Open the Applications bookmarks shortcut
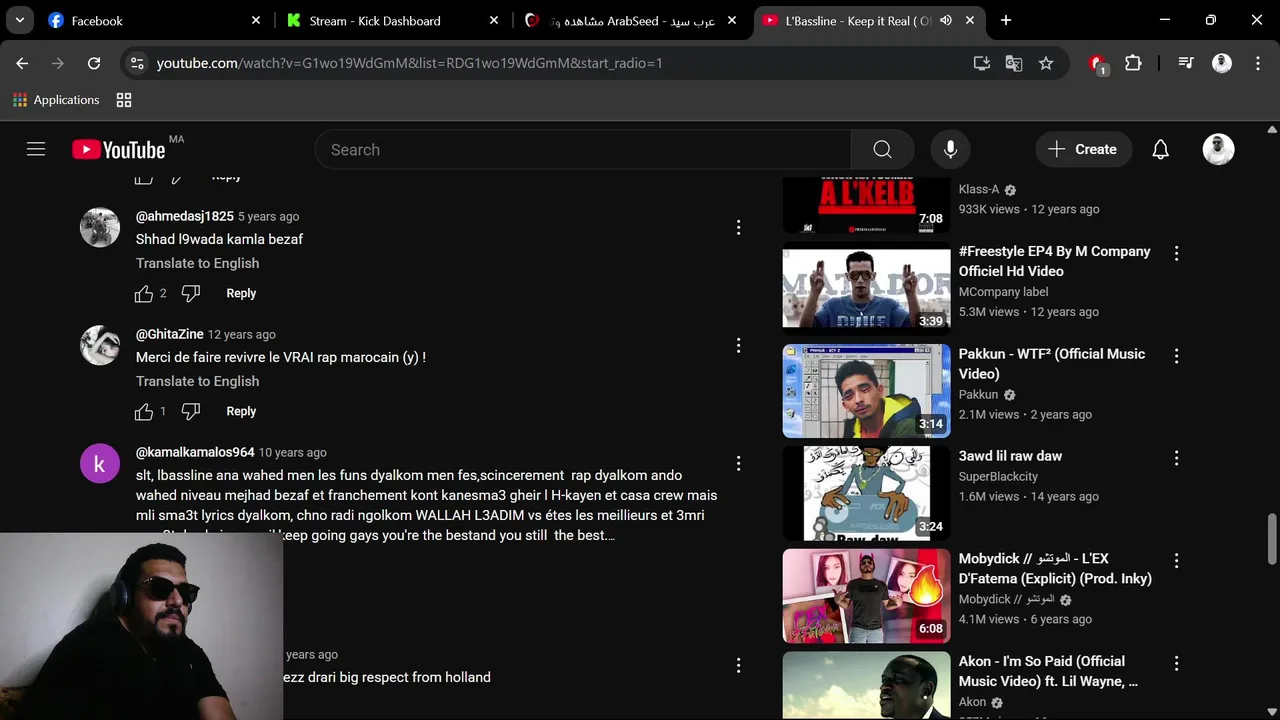Image resolution: width=1280 pixels, height=720 pixels. click(x=56, y=100)
